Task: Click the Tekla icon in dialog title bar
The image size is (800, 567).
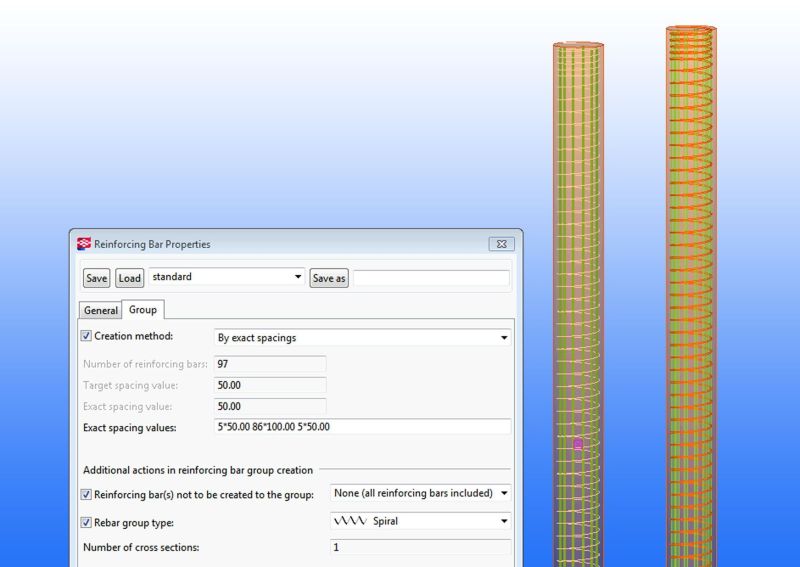Action: point(84,244)
